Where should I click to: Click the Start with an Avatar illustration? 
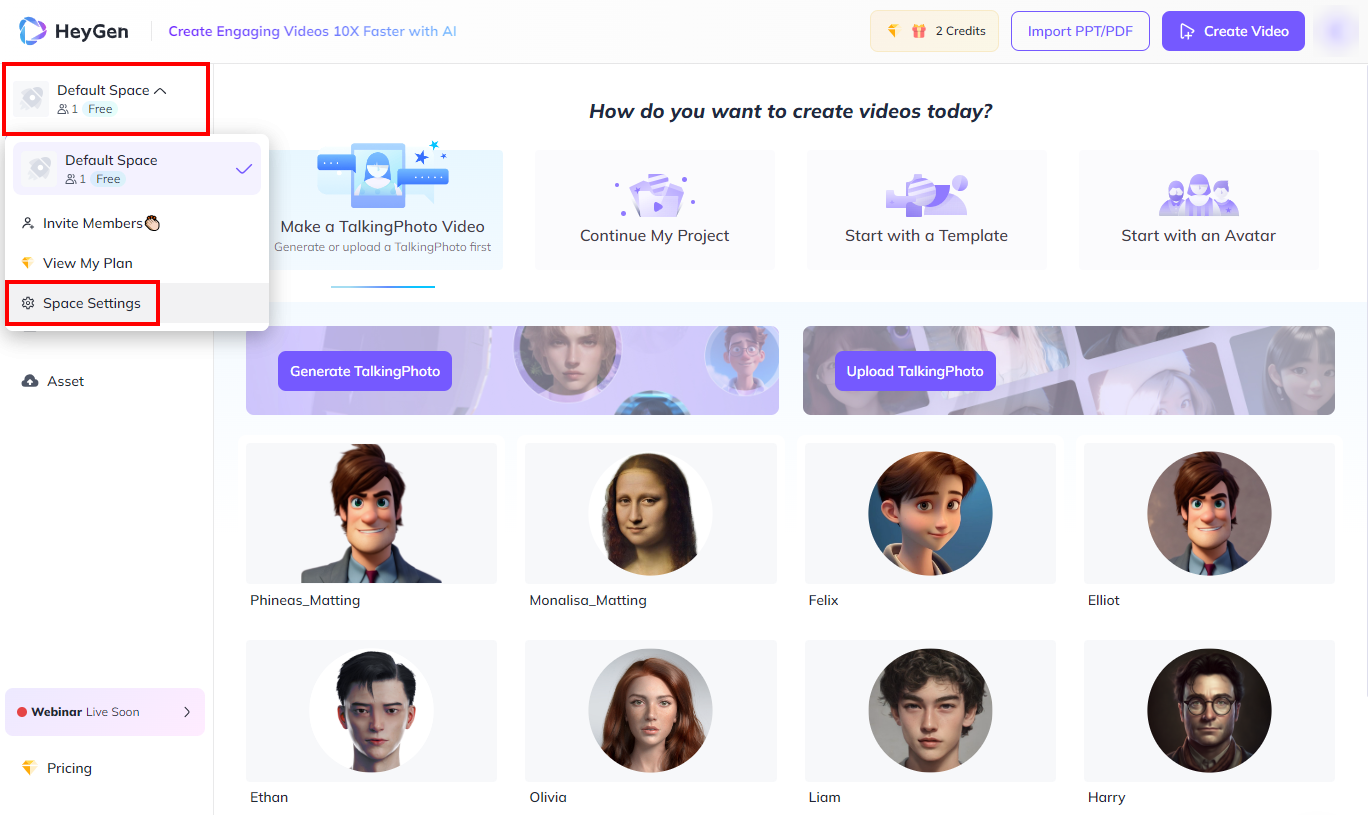click(1198, 196)
